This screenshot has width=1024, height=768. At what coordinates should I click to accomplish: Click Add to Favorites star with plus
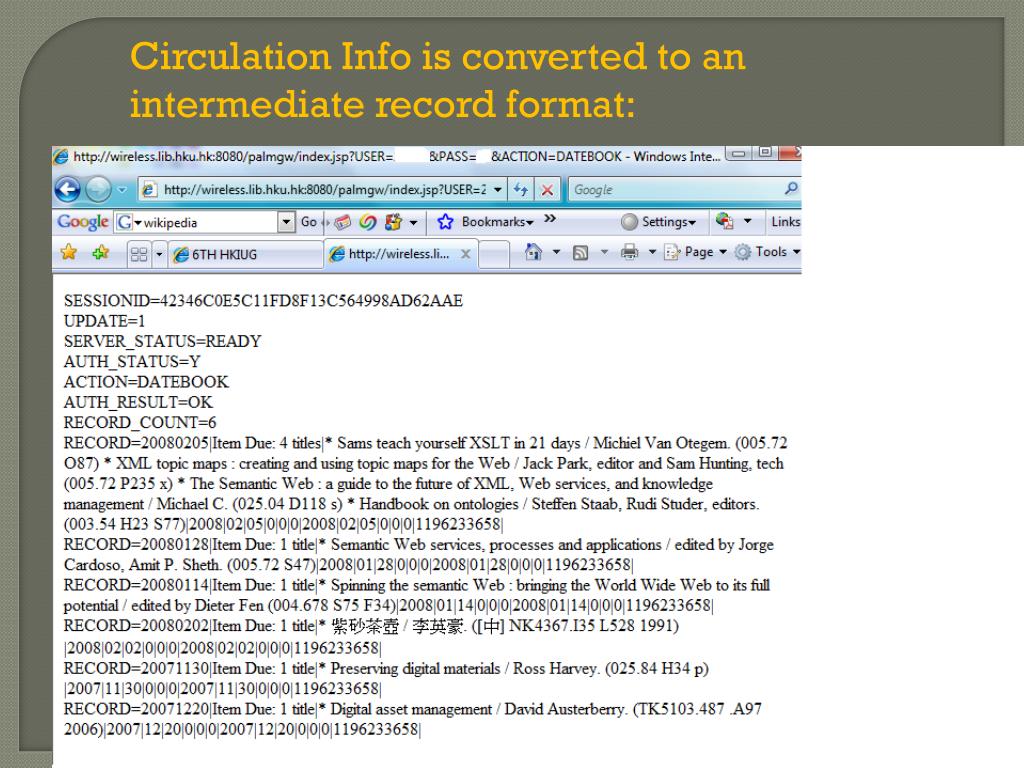tap(100, 252)
